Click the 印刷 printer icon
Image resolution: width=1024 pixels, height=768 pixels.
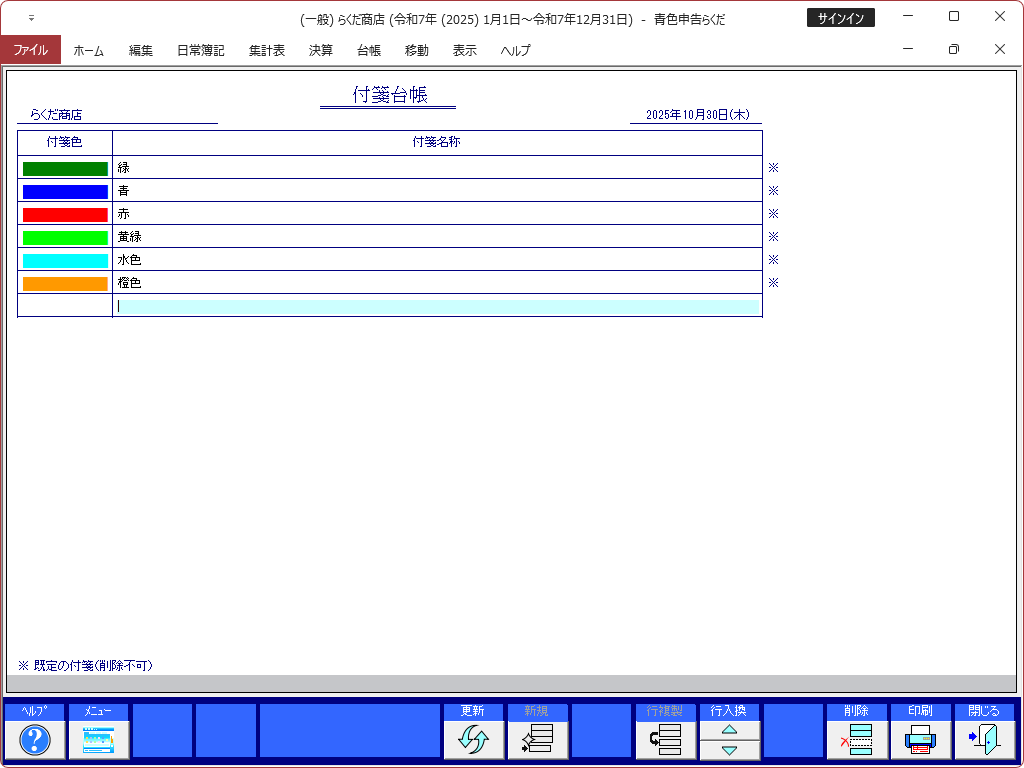(920, 740)
